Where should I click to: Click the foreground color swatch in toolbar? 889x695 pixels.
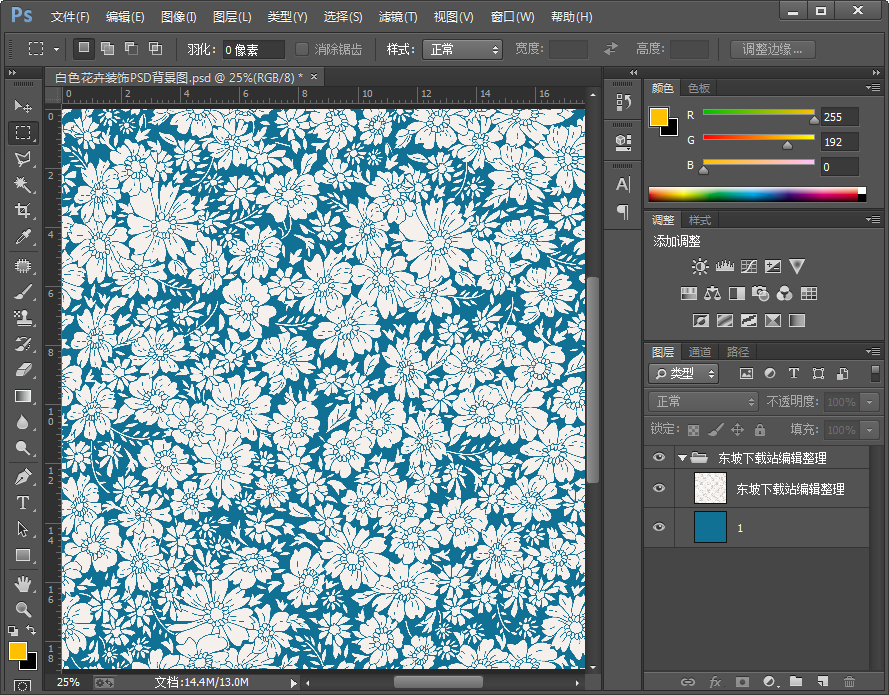click(x=17, y=651)
